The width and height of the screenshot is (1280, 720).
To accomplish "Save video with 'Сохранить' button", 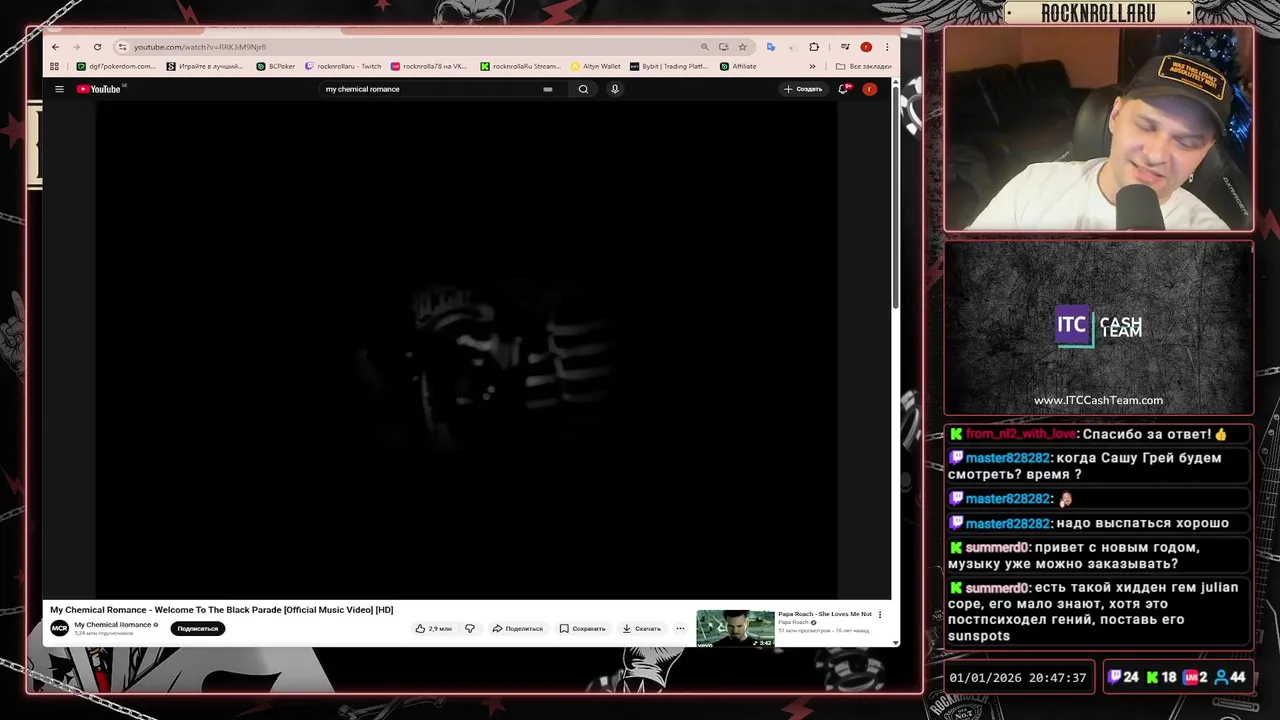I will tap(583, 628).
